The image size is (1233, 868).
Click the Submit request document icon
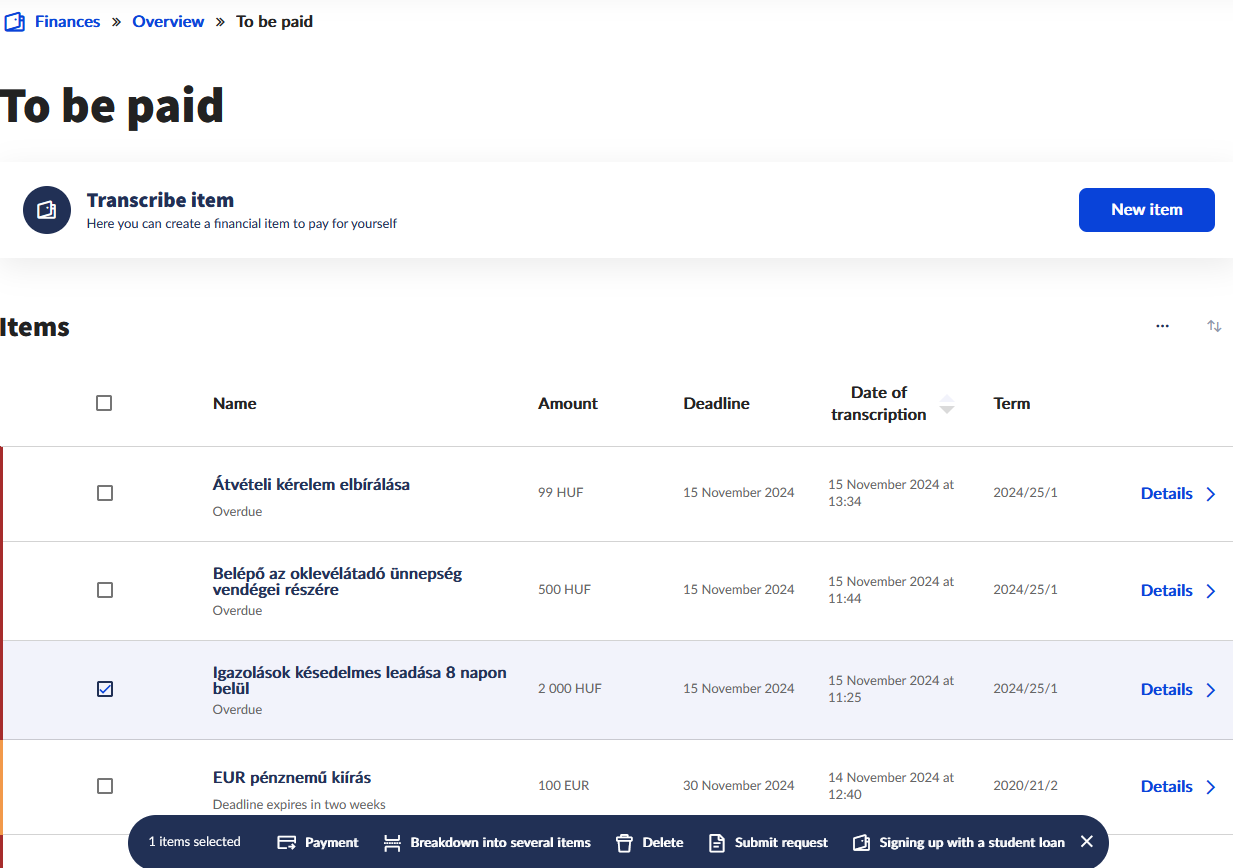[x=716, y=843]
